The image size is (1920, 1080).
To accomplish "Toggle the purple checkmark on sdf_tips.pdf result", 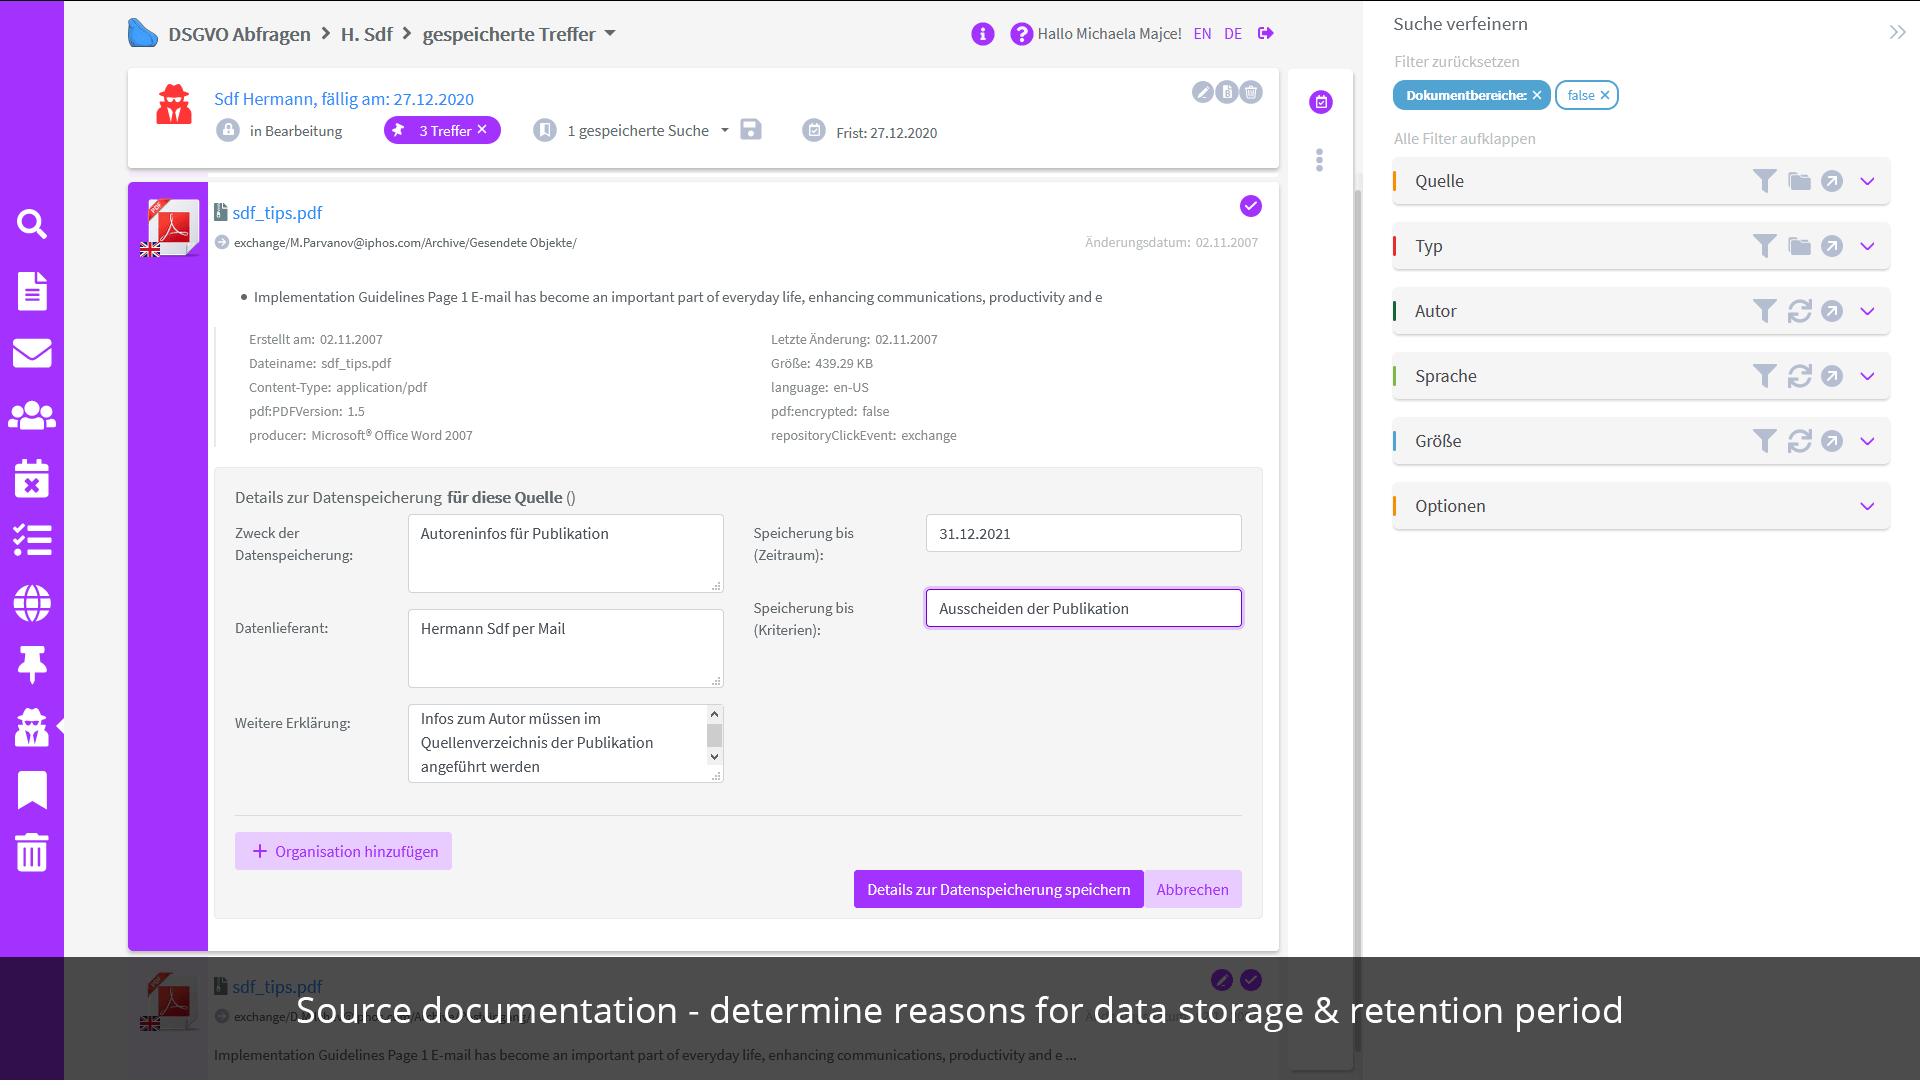I will coord(1251,206).
